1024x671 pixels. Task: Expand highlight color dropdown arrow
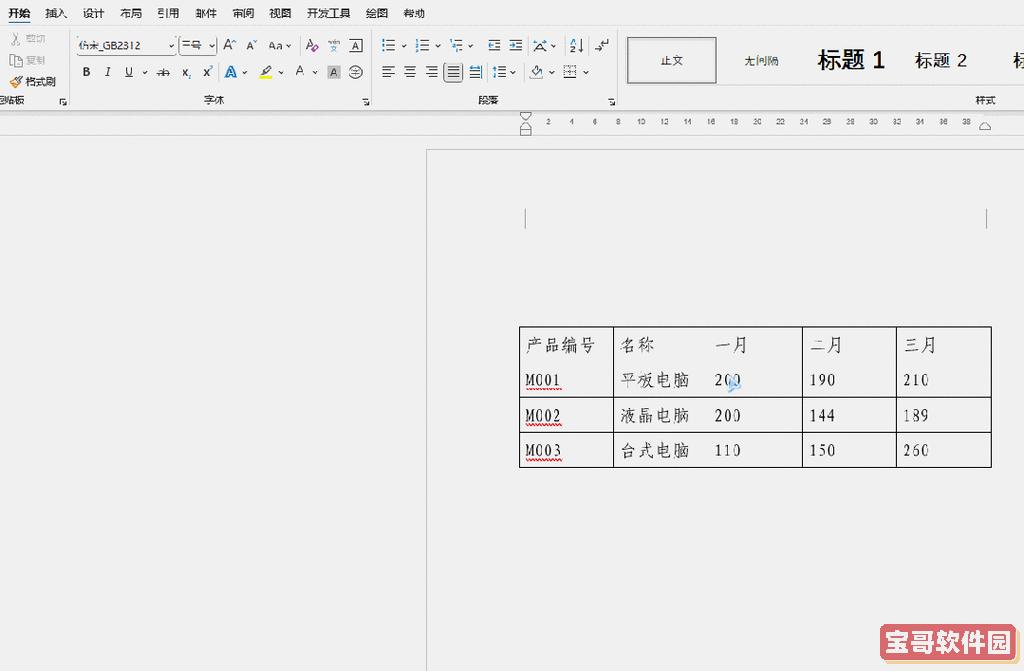[281, 73]
